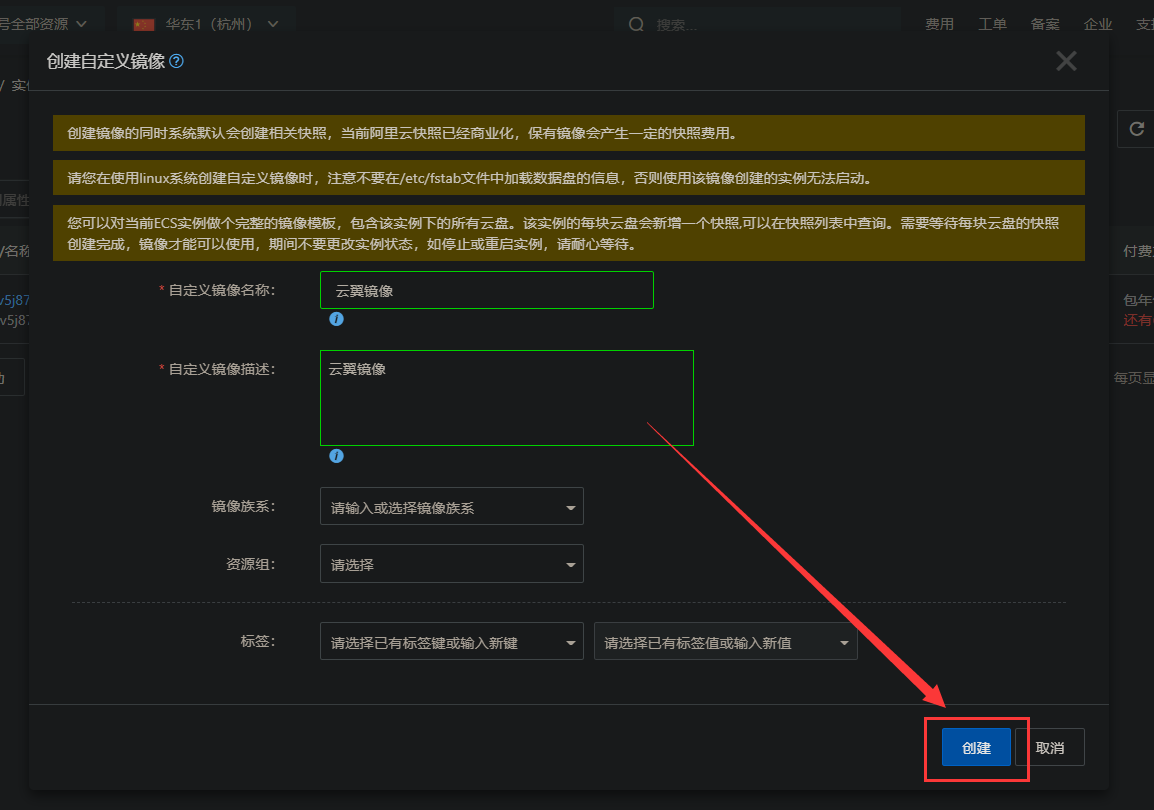The height and width of the screenshot is (810, 1154).
Task: Click the refresh icon at right edge
Action: pos(1136,129)
